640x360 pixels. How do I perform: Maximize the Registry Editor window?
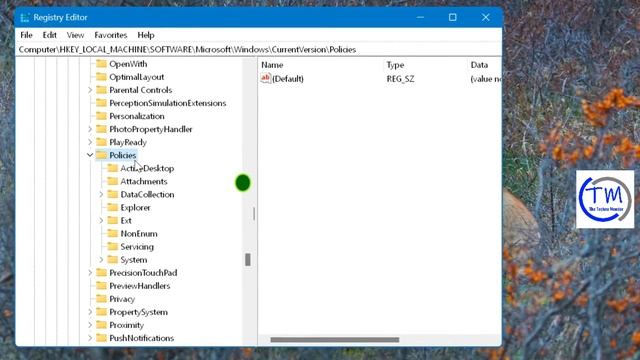pyautogui.click(x=453, y=17)
